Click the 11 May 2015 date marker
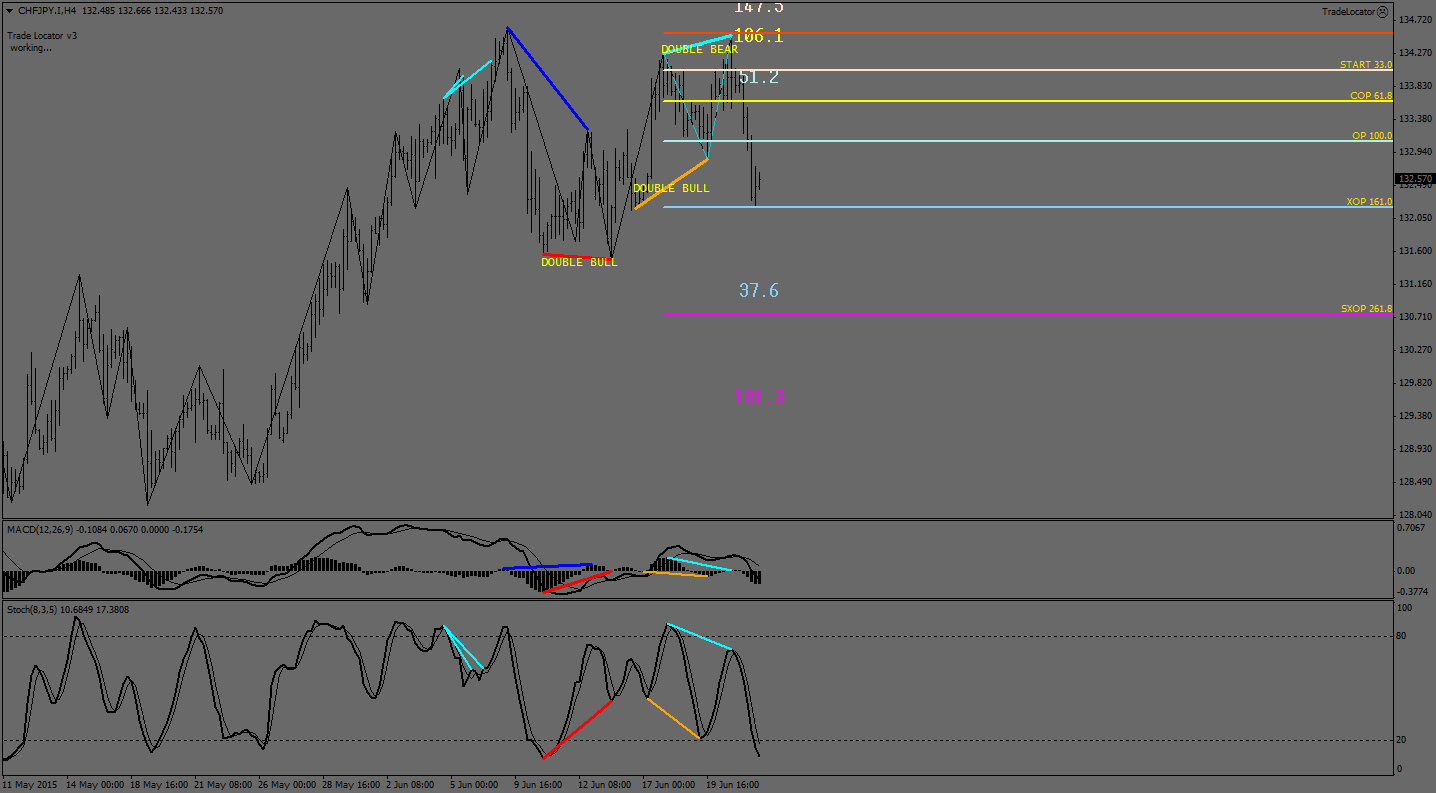The image size is (1436, 793). pyautogui.click(x=30, y=785)
